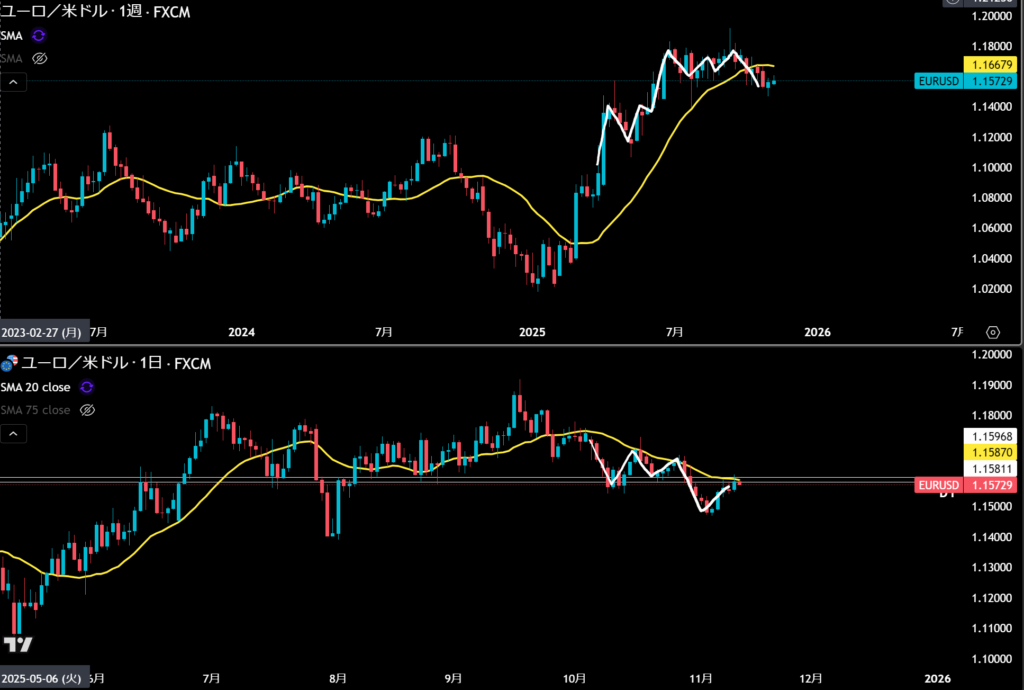Click the 2025-05-06 date label on daily axis

pos(44,678)
